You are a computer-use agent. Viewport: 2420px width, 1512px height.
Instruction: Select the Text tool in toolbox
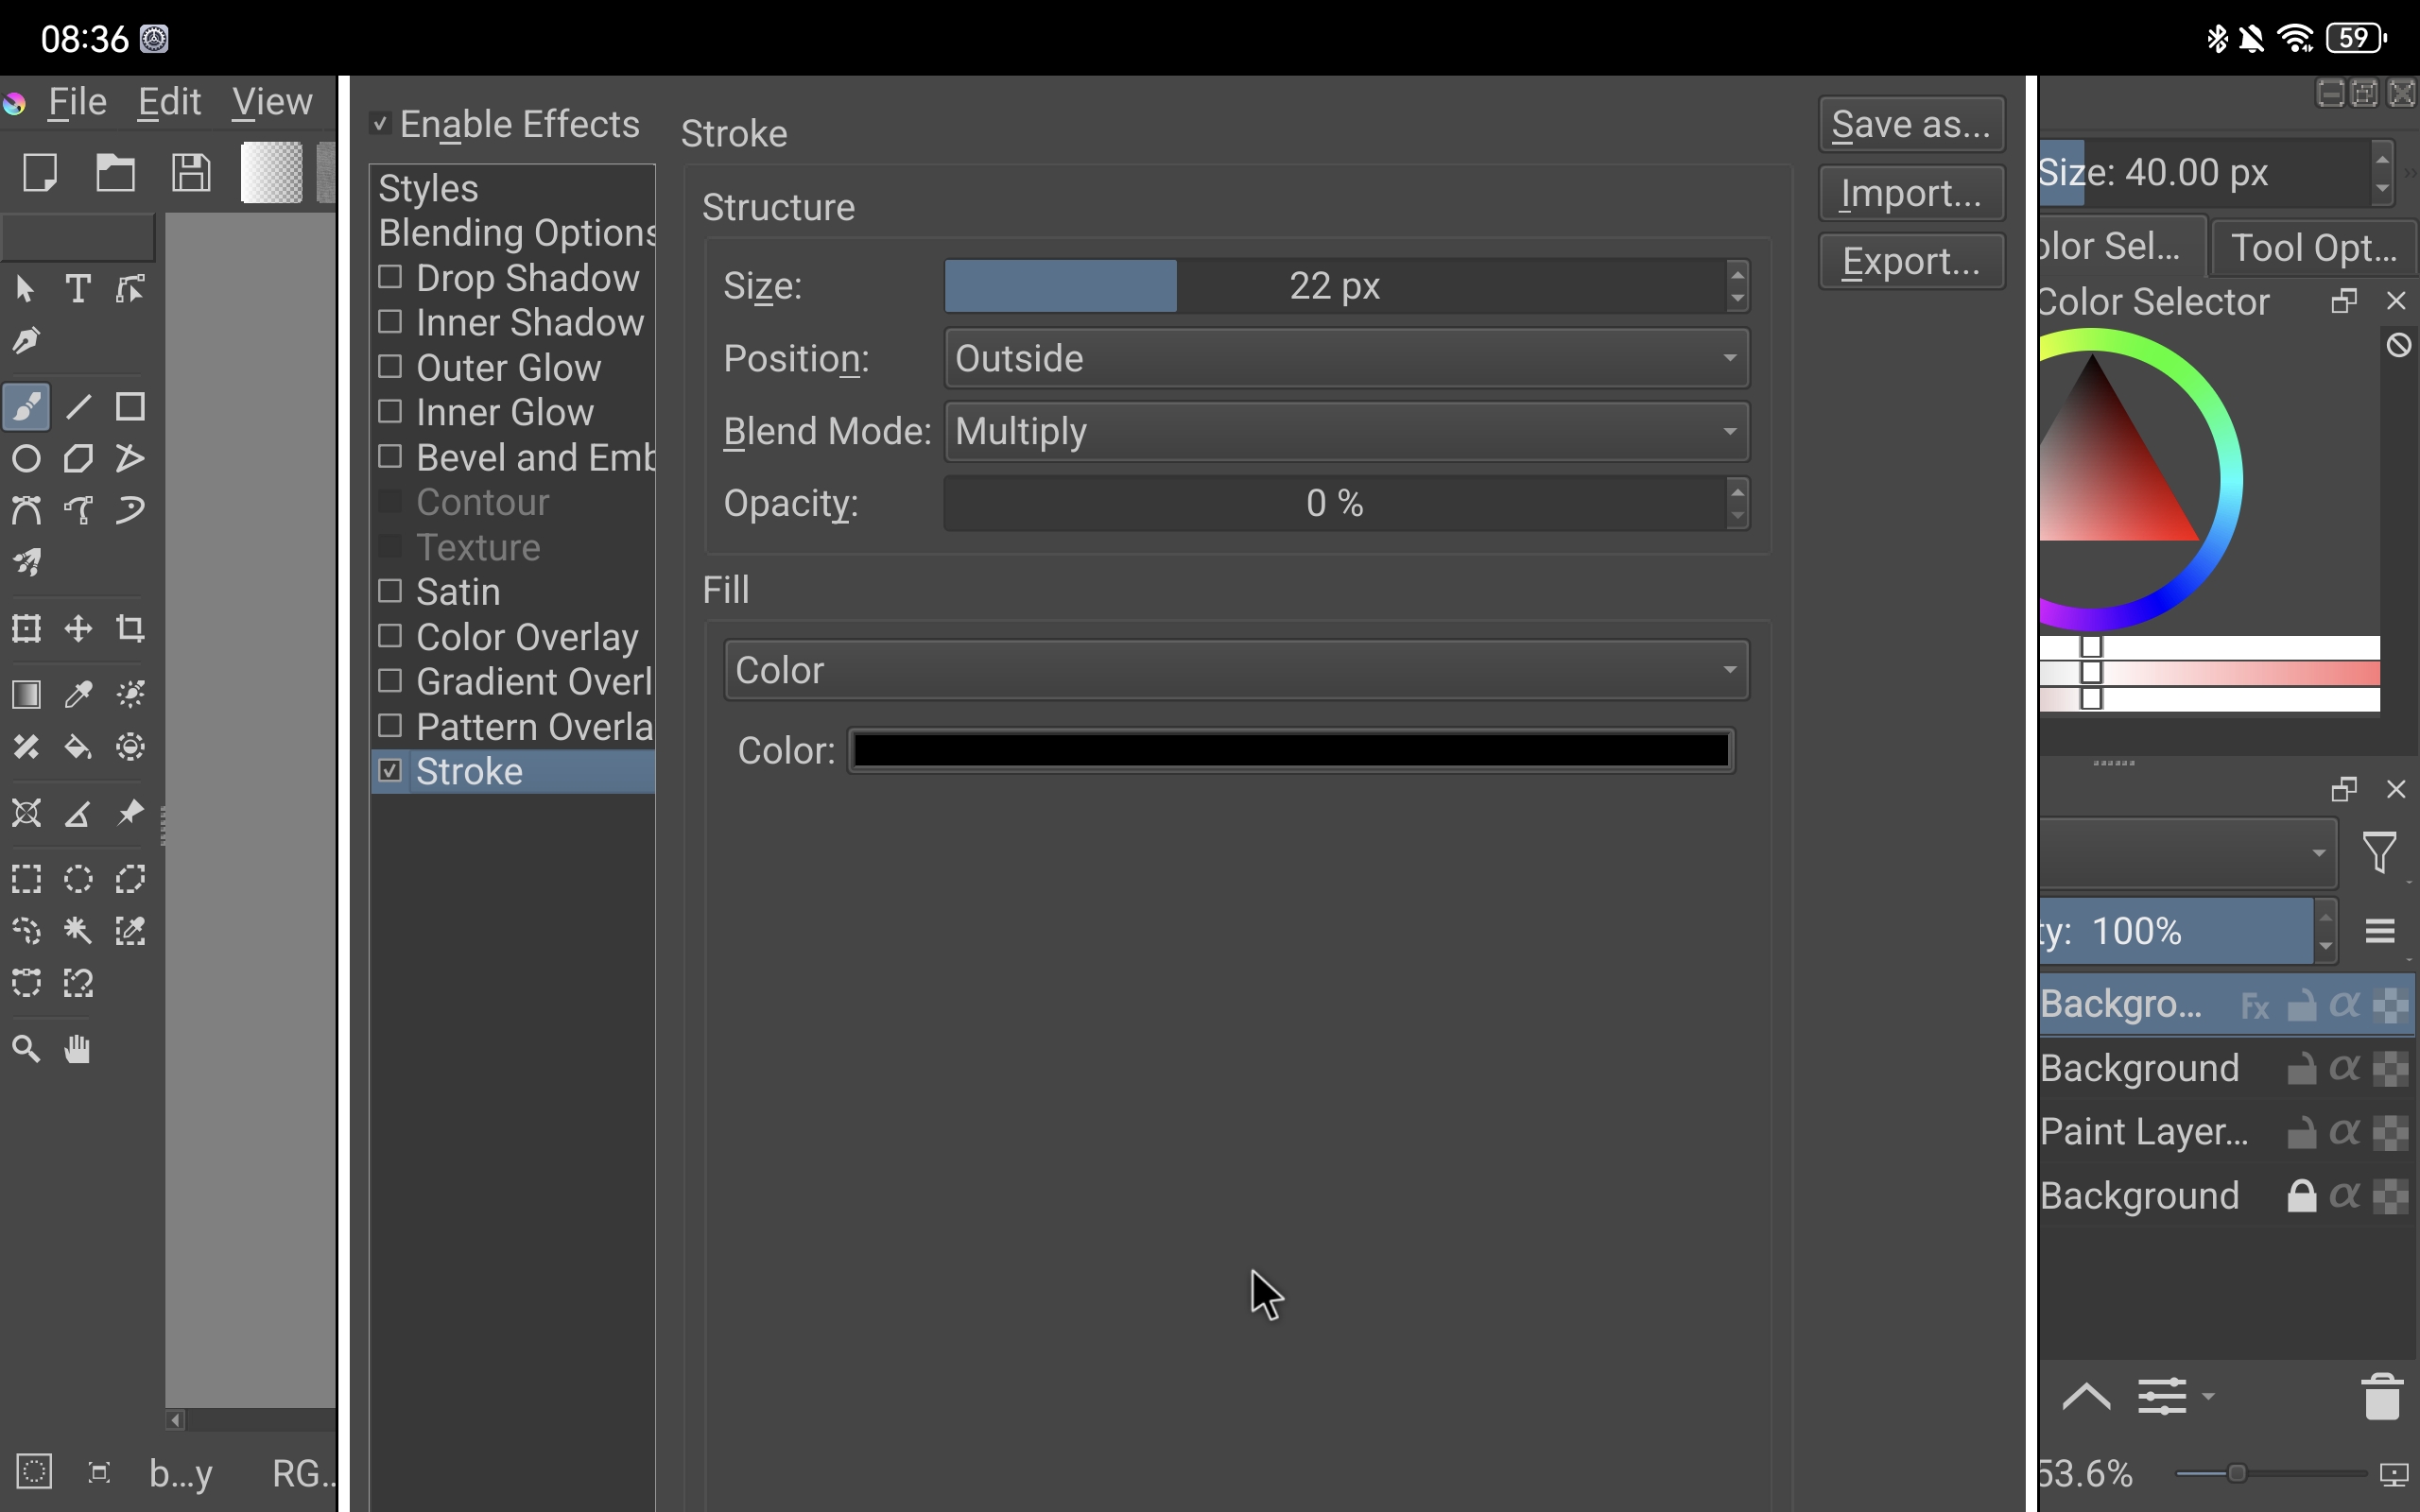point(78,290)
